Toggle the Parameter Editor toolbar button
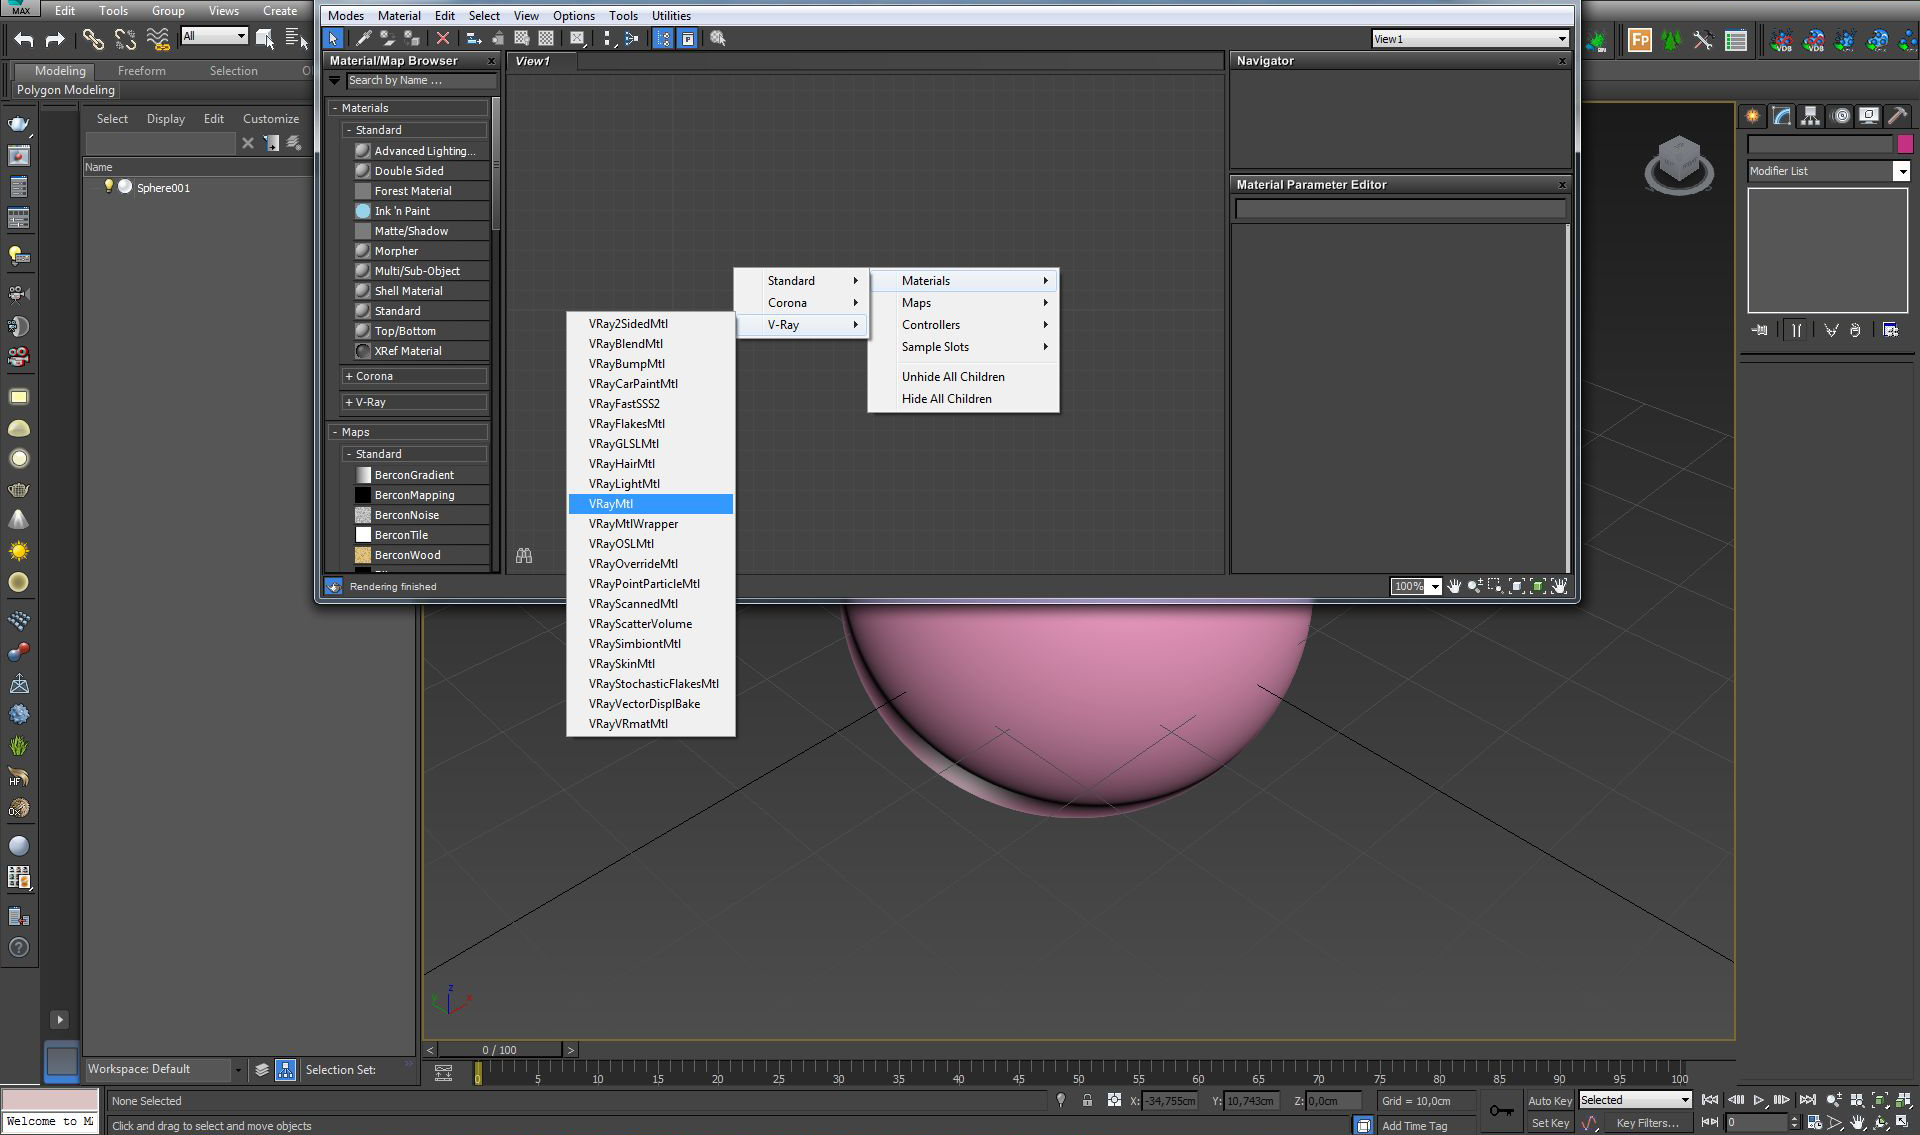 (688, 38)
